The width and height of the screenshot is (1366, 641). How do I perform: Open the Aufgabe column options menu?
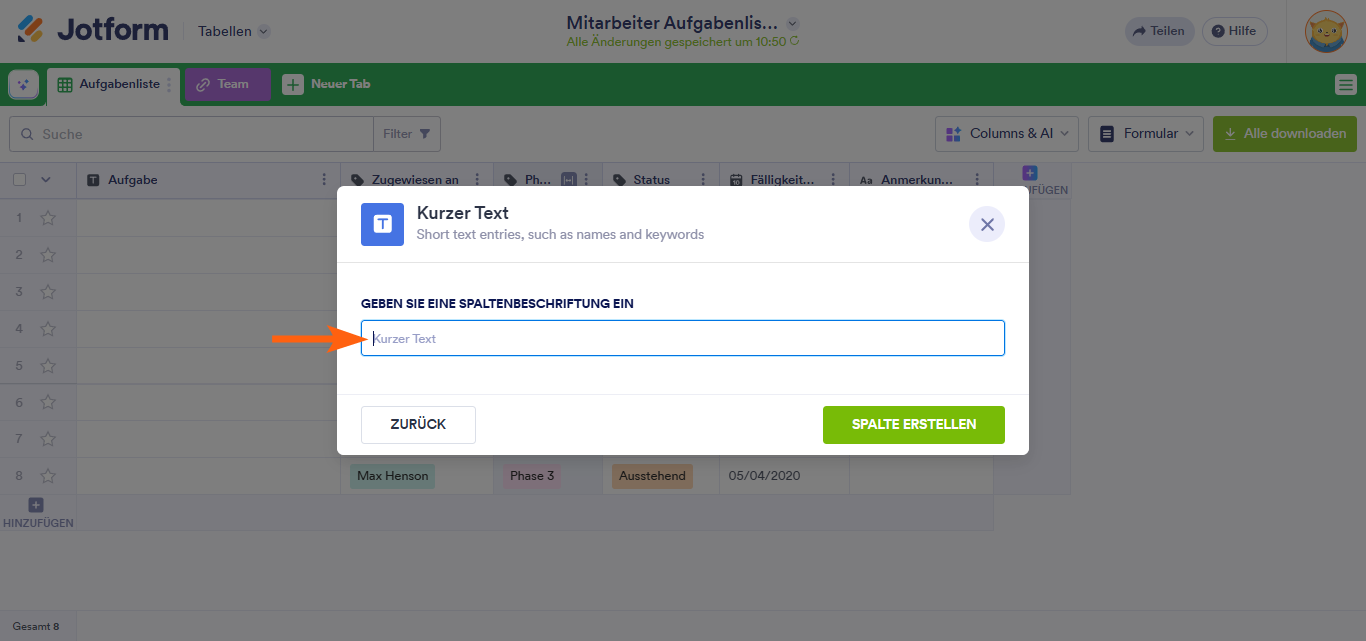(324, 180)
